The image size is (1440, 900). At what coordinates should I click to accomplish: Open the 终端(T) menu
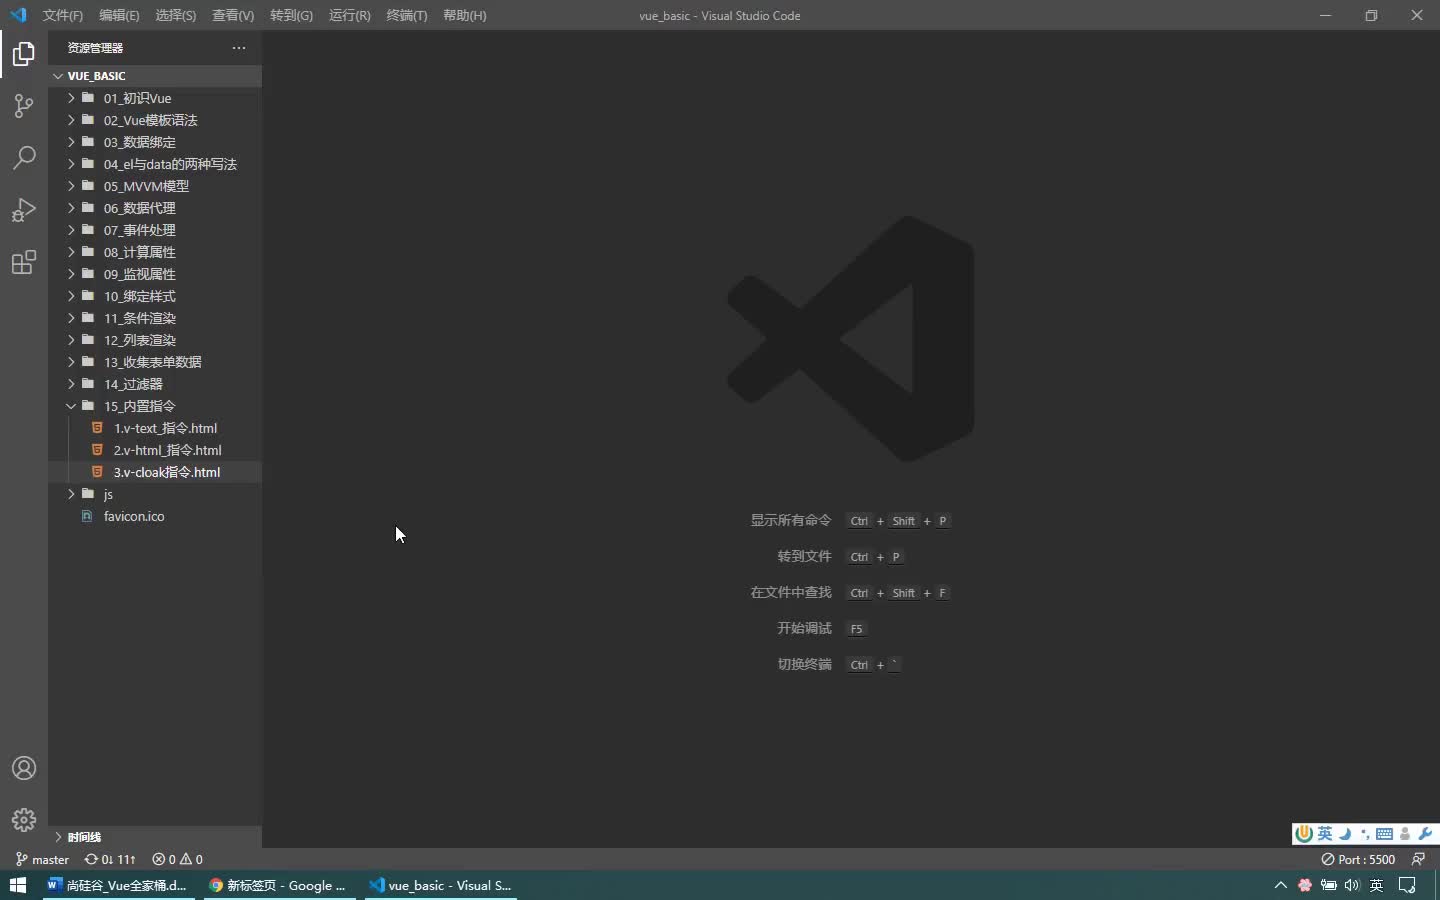click(407, 15)
